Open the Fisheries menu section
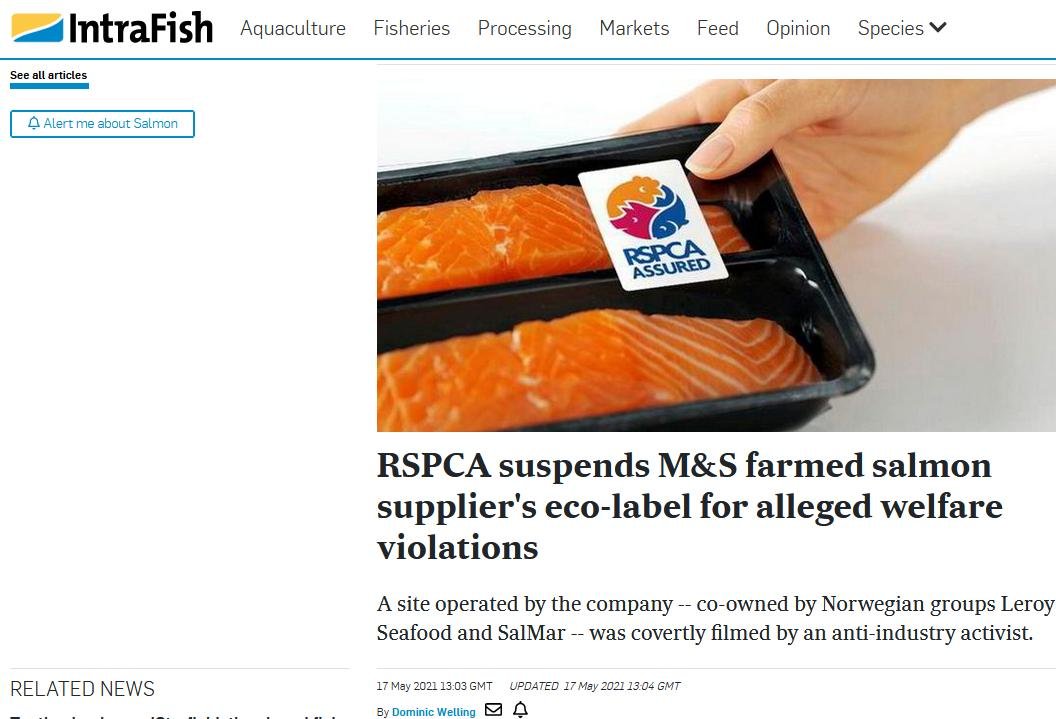 [x=411, y=28]
